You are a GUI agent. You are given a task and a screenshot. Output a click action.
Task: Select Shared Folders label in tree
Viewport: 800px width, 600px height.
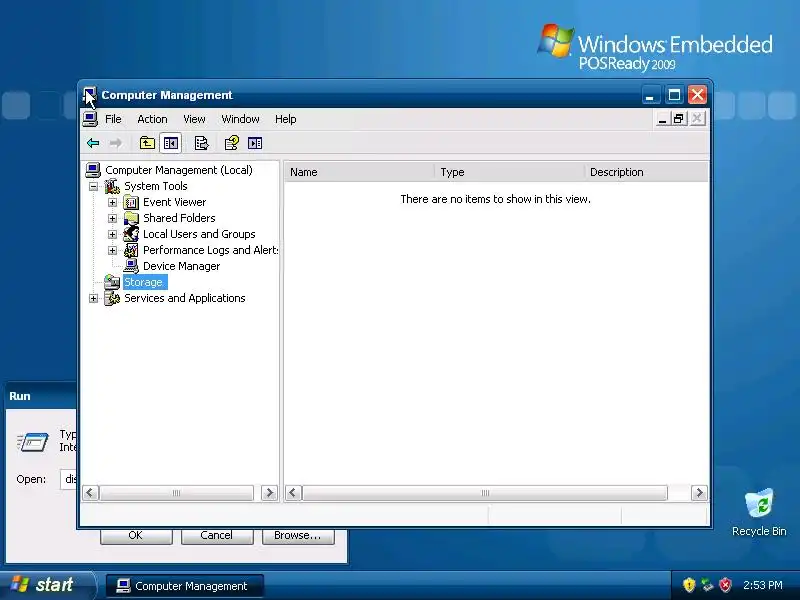tap(179, 218)
